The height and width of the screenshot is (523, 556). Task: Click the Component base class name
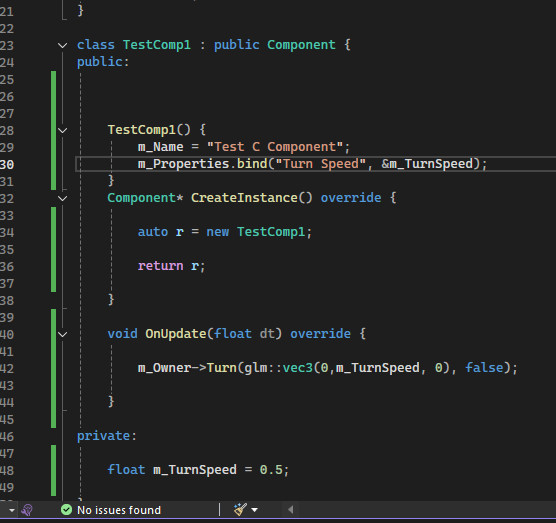point(301,45)
